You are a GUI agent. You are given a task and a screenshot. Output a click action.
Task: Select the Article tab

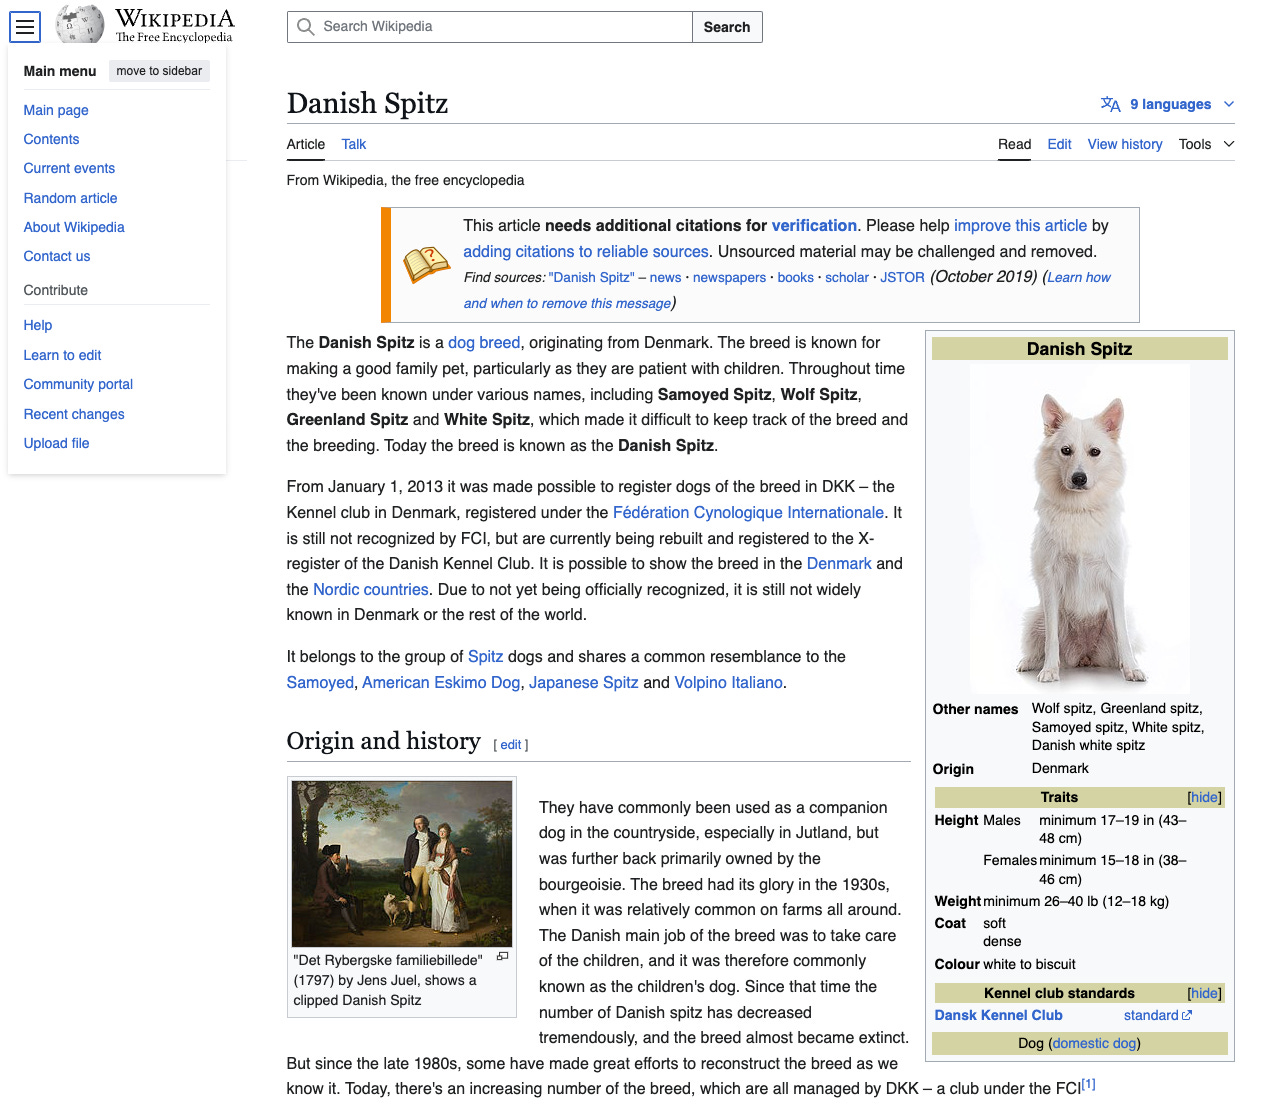click(306, 144)
